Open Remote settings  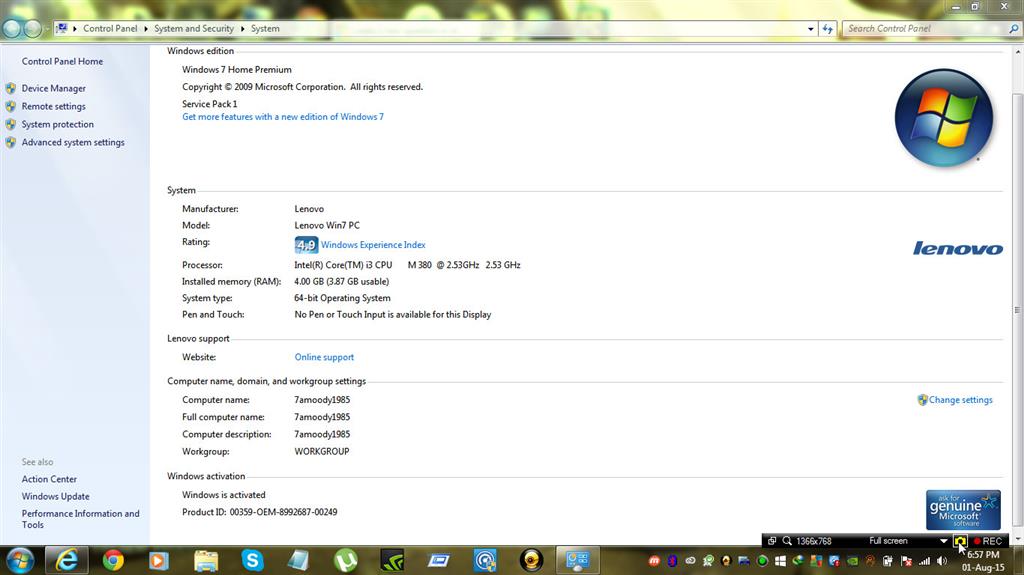pyautogui.click(x=54, y=107)
